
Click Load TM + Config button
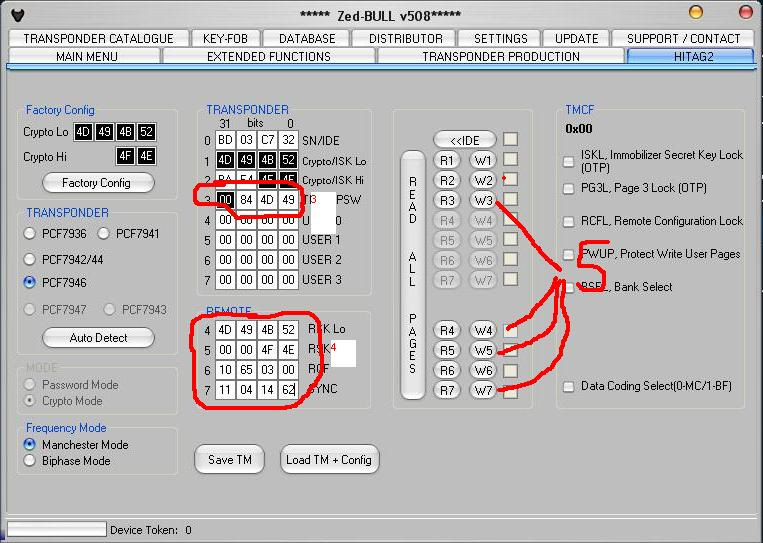click(x=329, y=459)
